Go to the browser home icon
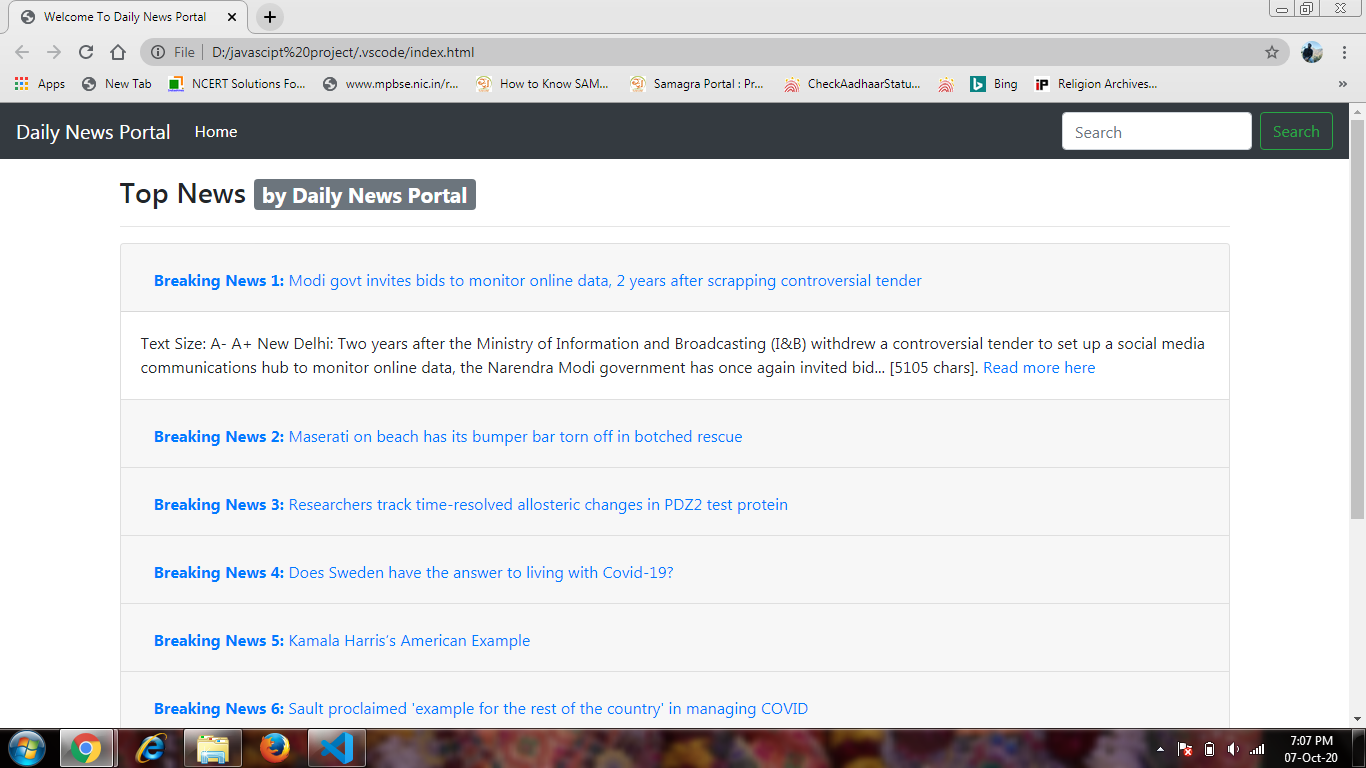The height and width of the screenshot is (768, 1366). 118,52
